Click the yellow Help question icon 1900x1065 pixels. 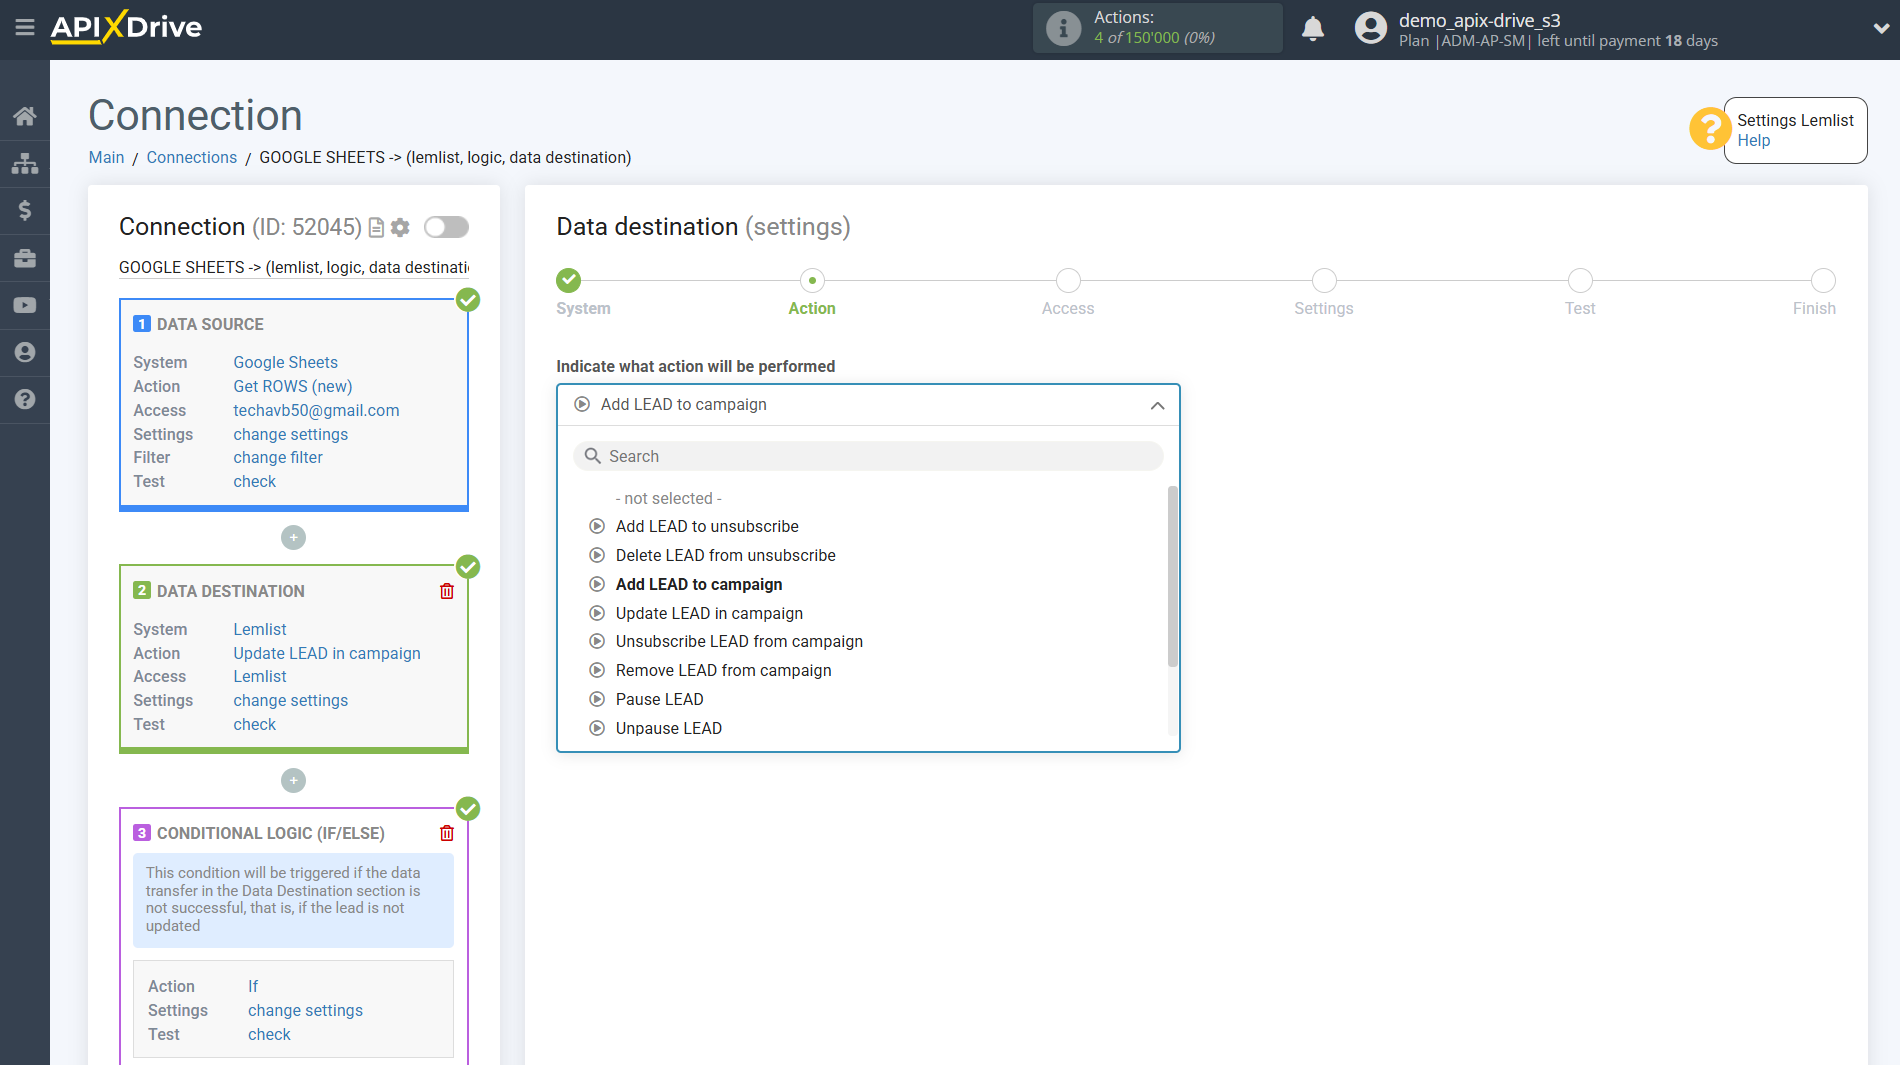click(x=1710, y=128)
